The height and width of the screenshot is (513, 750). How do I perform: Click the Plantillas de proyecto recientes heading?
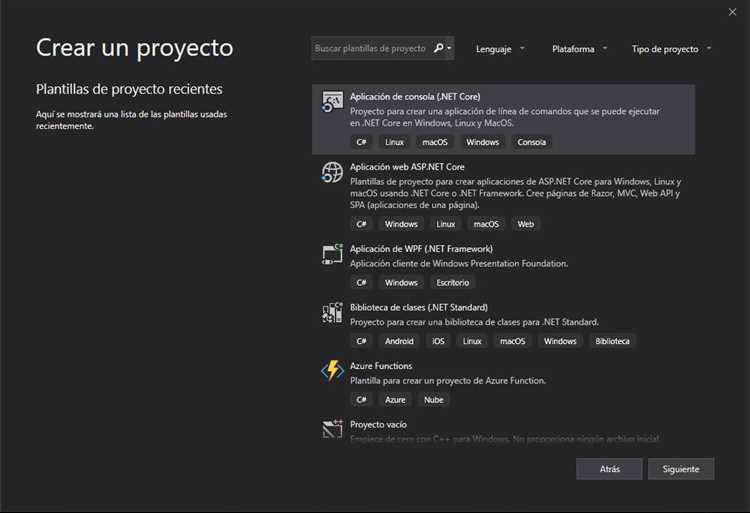coord(129,89)
